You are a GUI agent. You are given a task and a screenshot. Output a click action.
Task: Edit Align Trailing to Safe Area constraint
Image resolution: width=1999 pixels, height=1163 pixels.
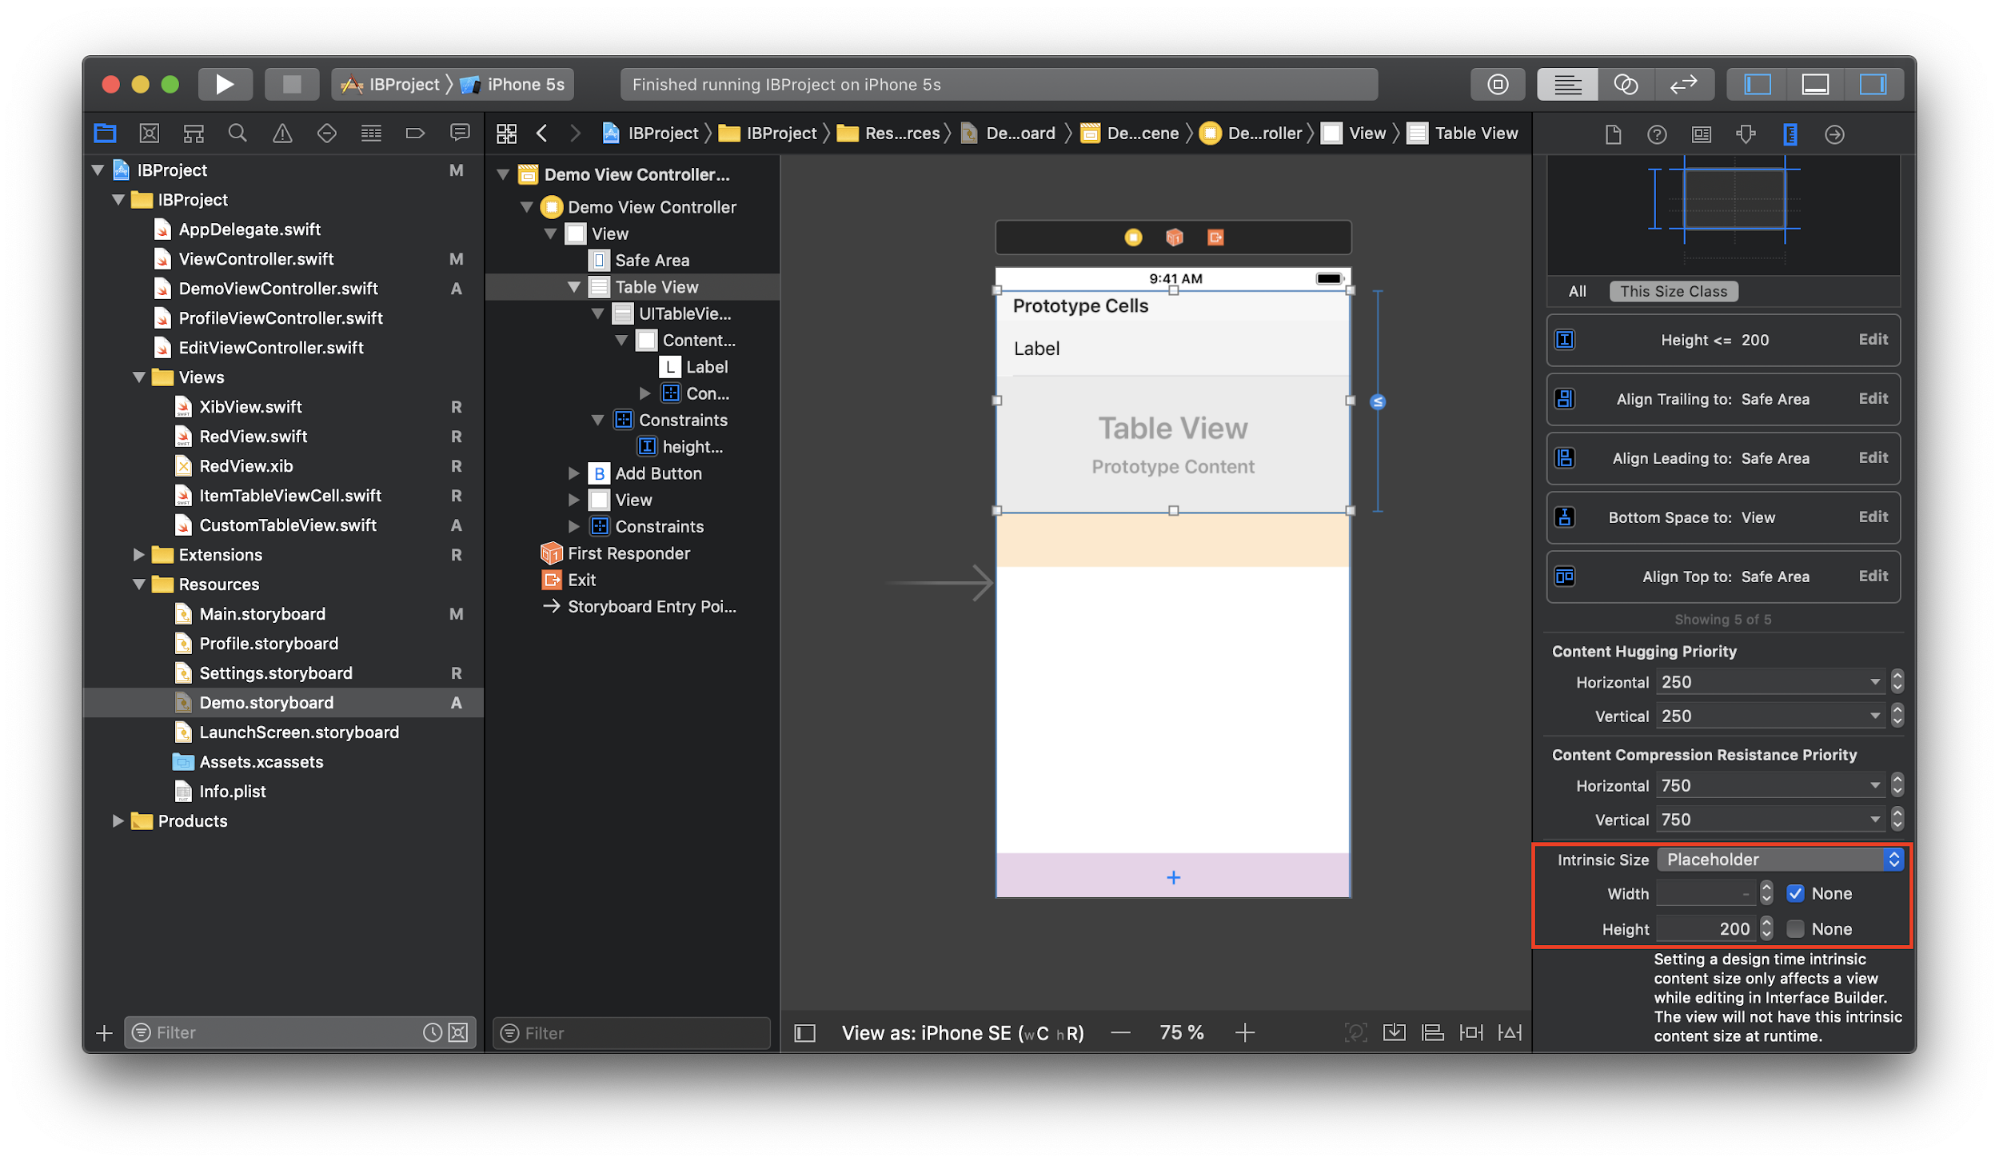1873,398
